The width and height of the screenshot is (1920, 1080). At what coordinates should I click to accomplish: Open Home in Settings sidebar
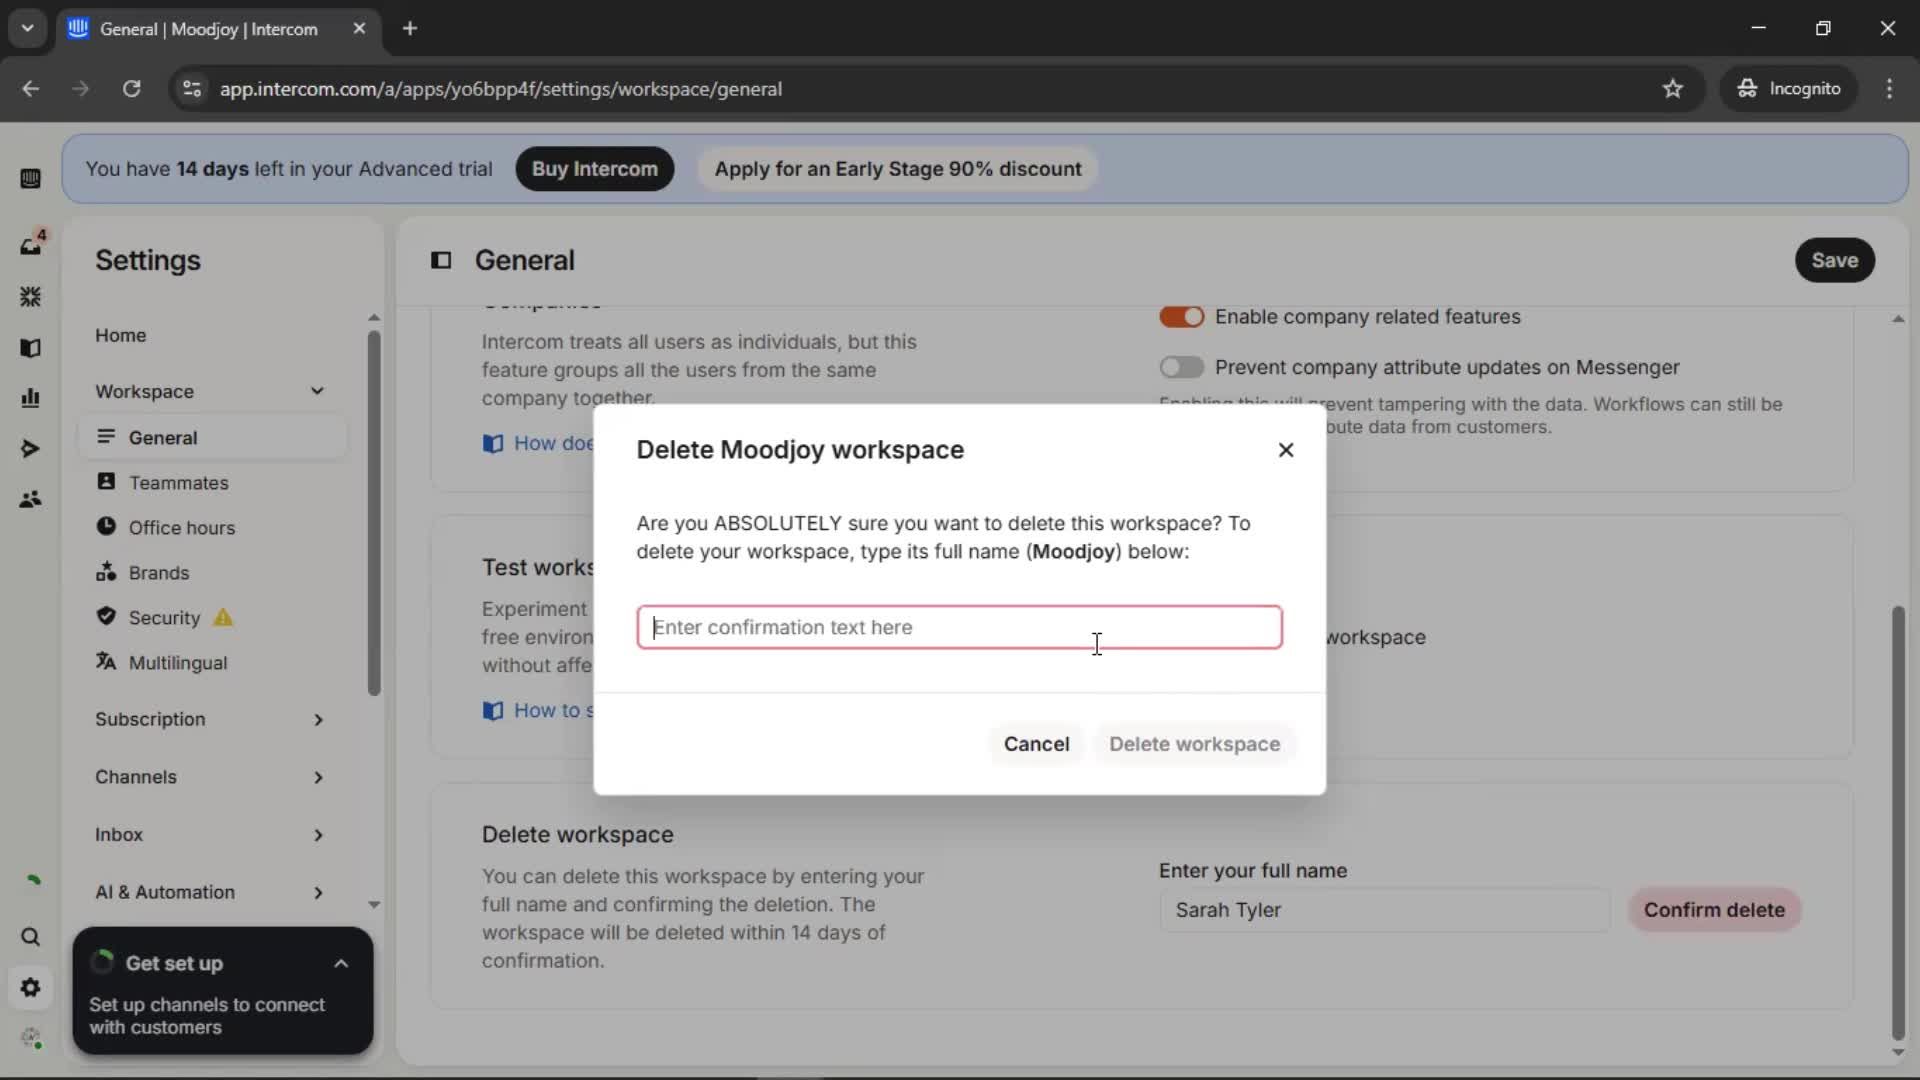[120, 335]
